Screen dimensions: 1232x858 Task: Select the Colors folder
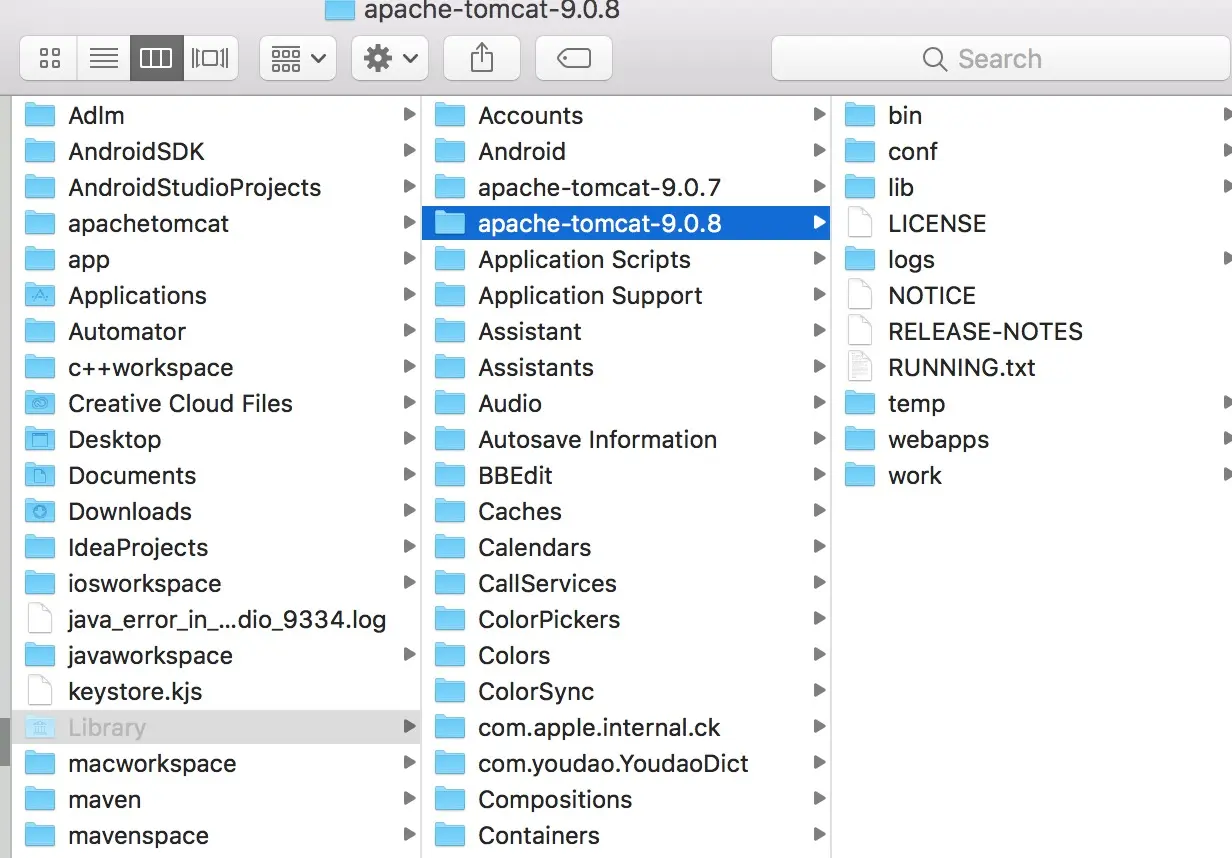point(626,656)
